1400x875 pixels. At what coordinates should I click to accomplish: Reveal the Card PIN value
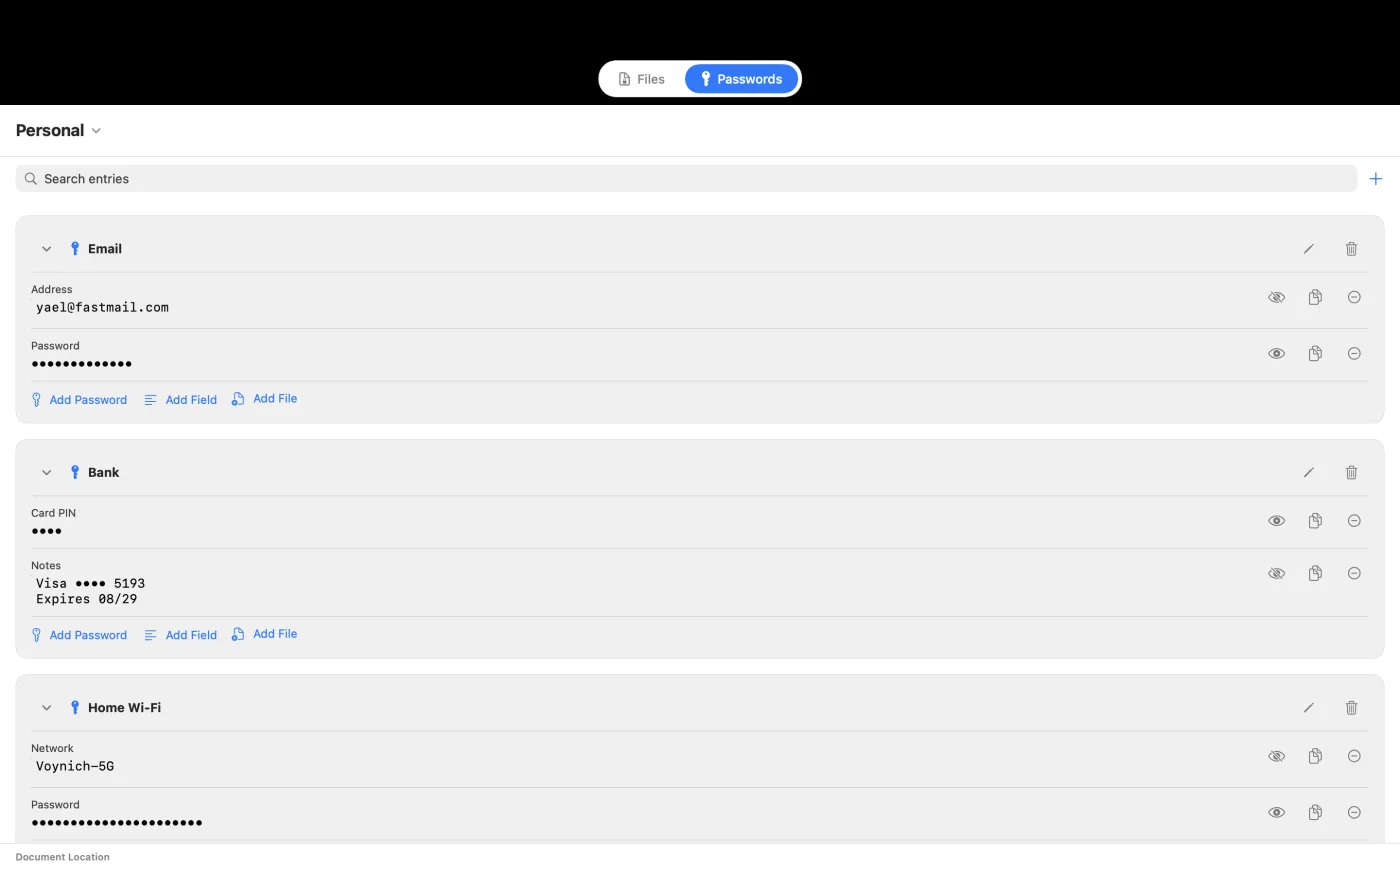pyautogui.click(x=1277, y=521)
